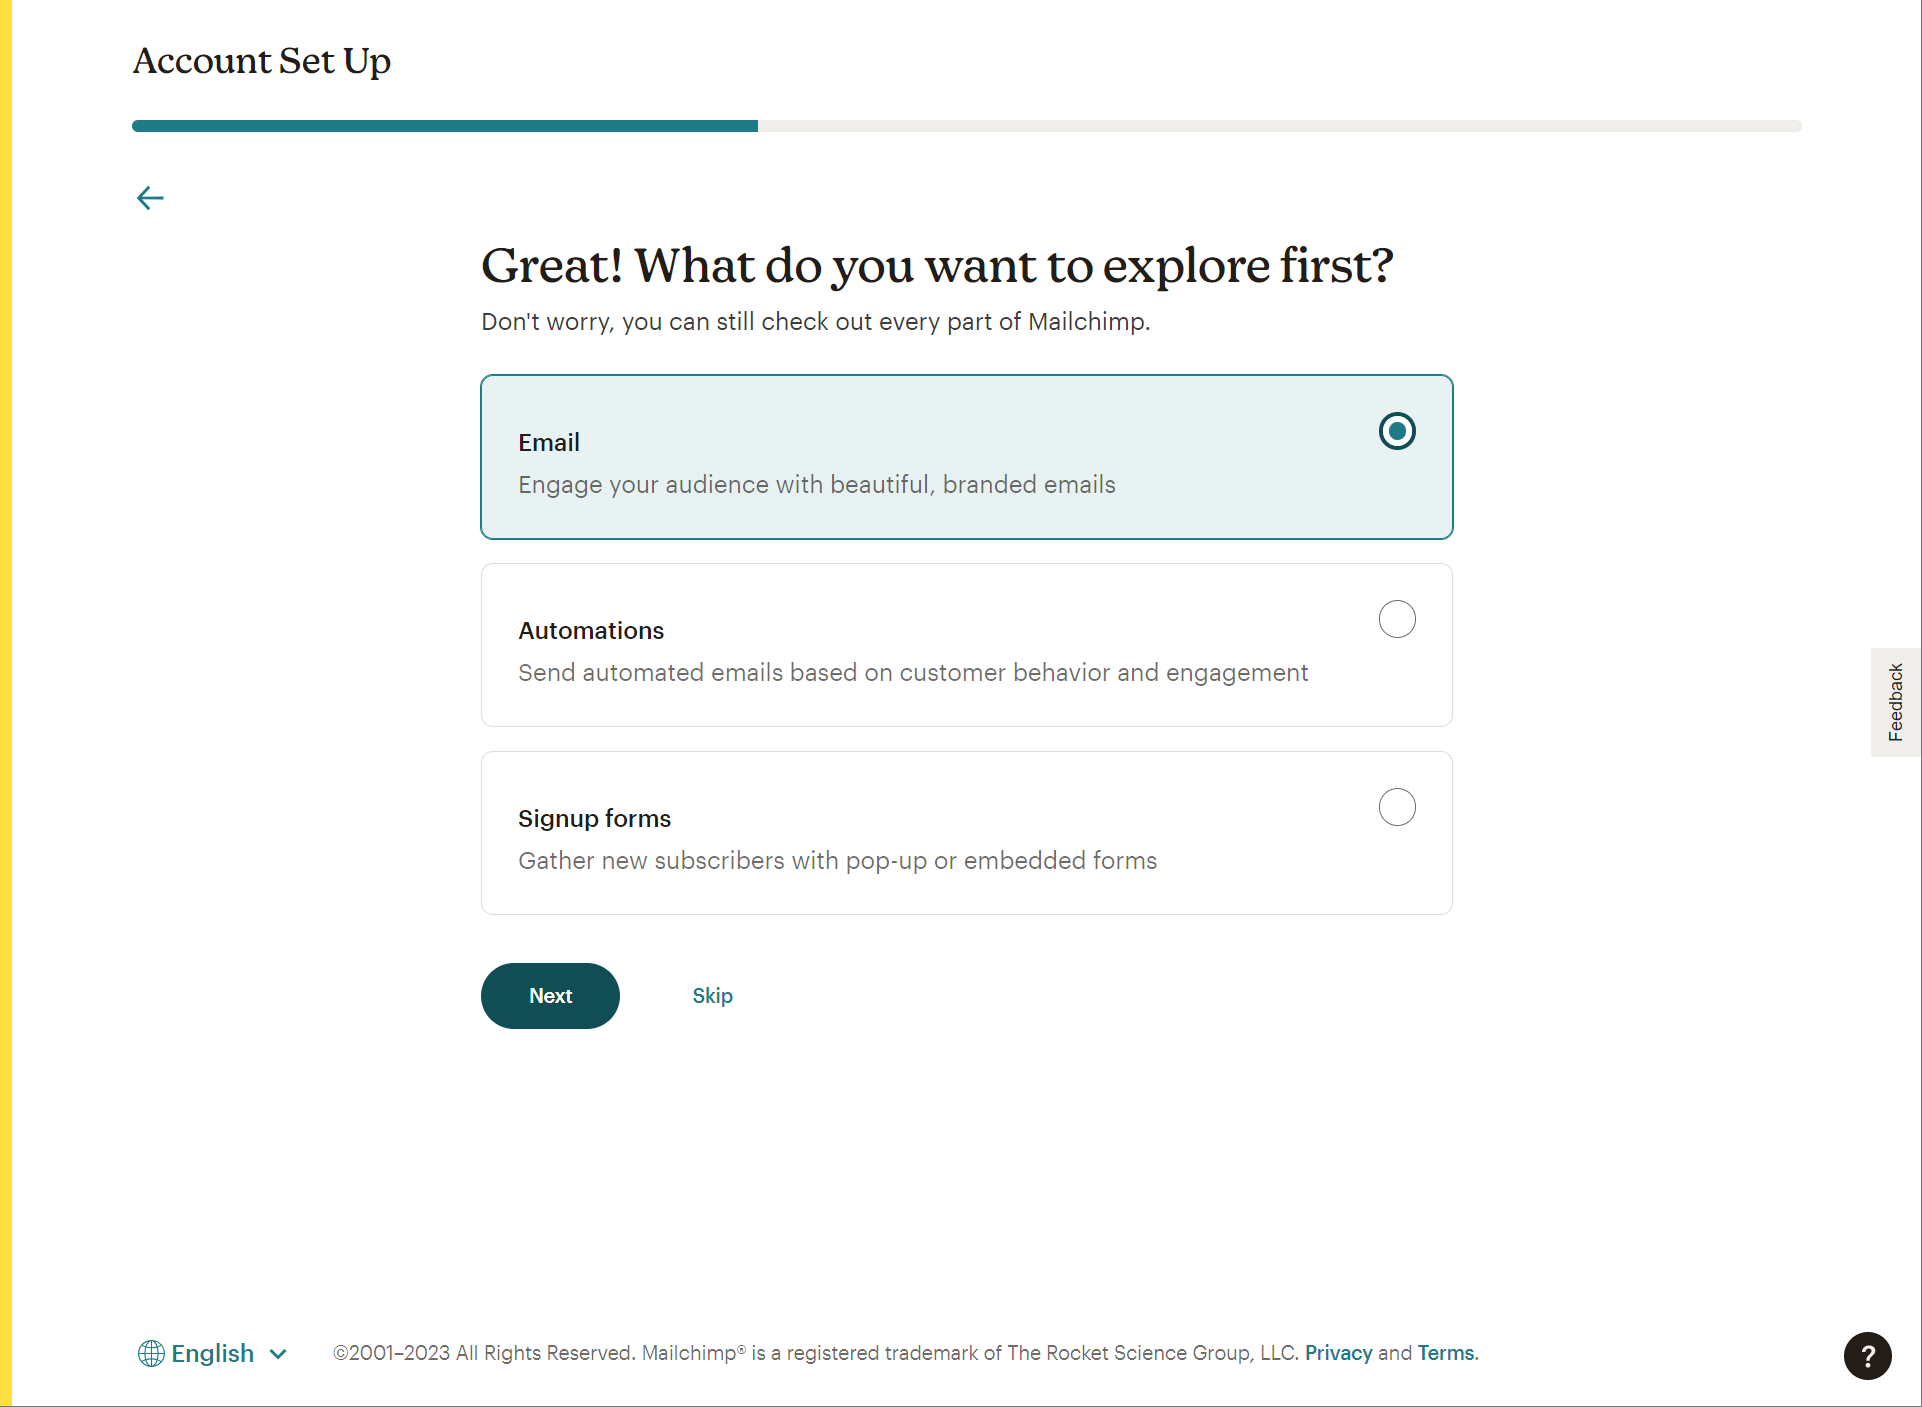Select the Email radio button
Screen dimensions: 1922x1407
[x=1397, y=431]
